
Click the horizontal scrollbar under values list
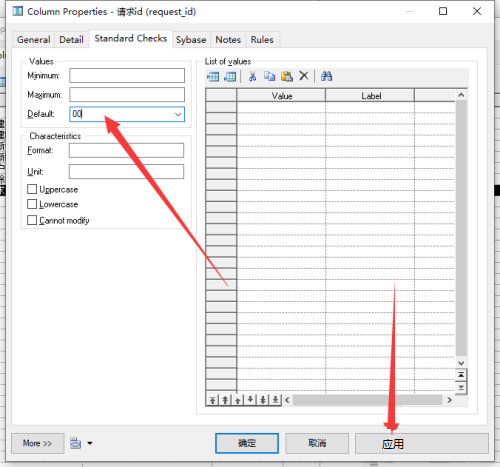(368, 400)
